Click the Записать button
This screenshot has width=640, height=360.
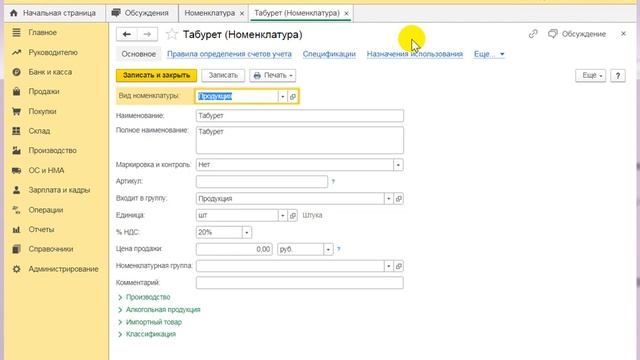[x=223, y=76]
